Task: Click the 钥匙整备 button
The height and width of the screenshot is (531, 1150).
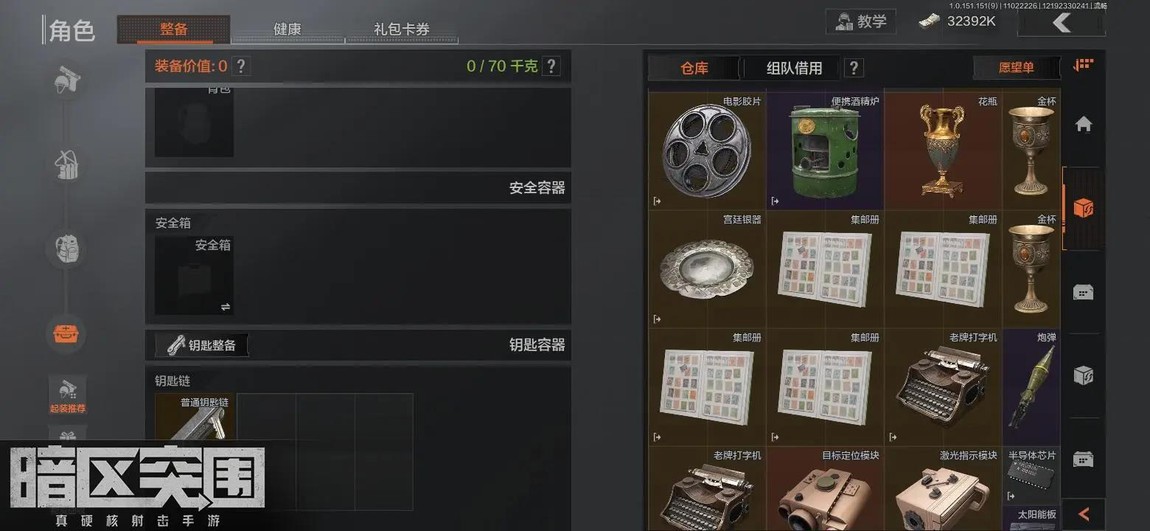Action: click(202, 345)
